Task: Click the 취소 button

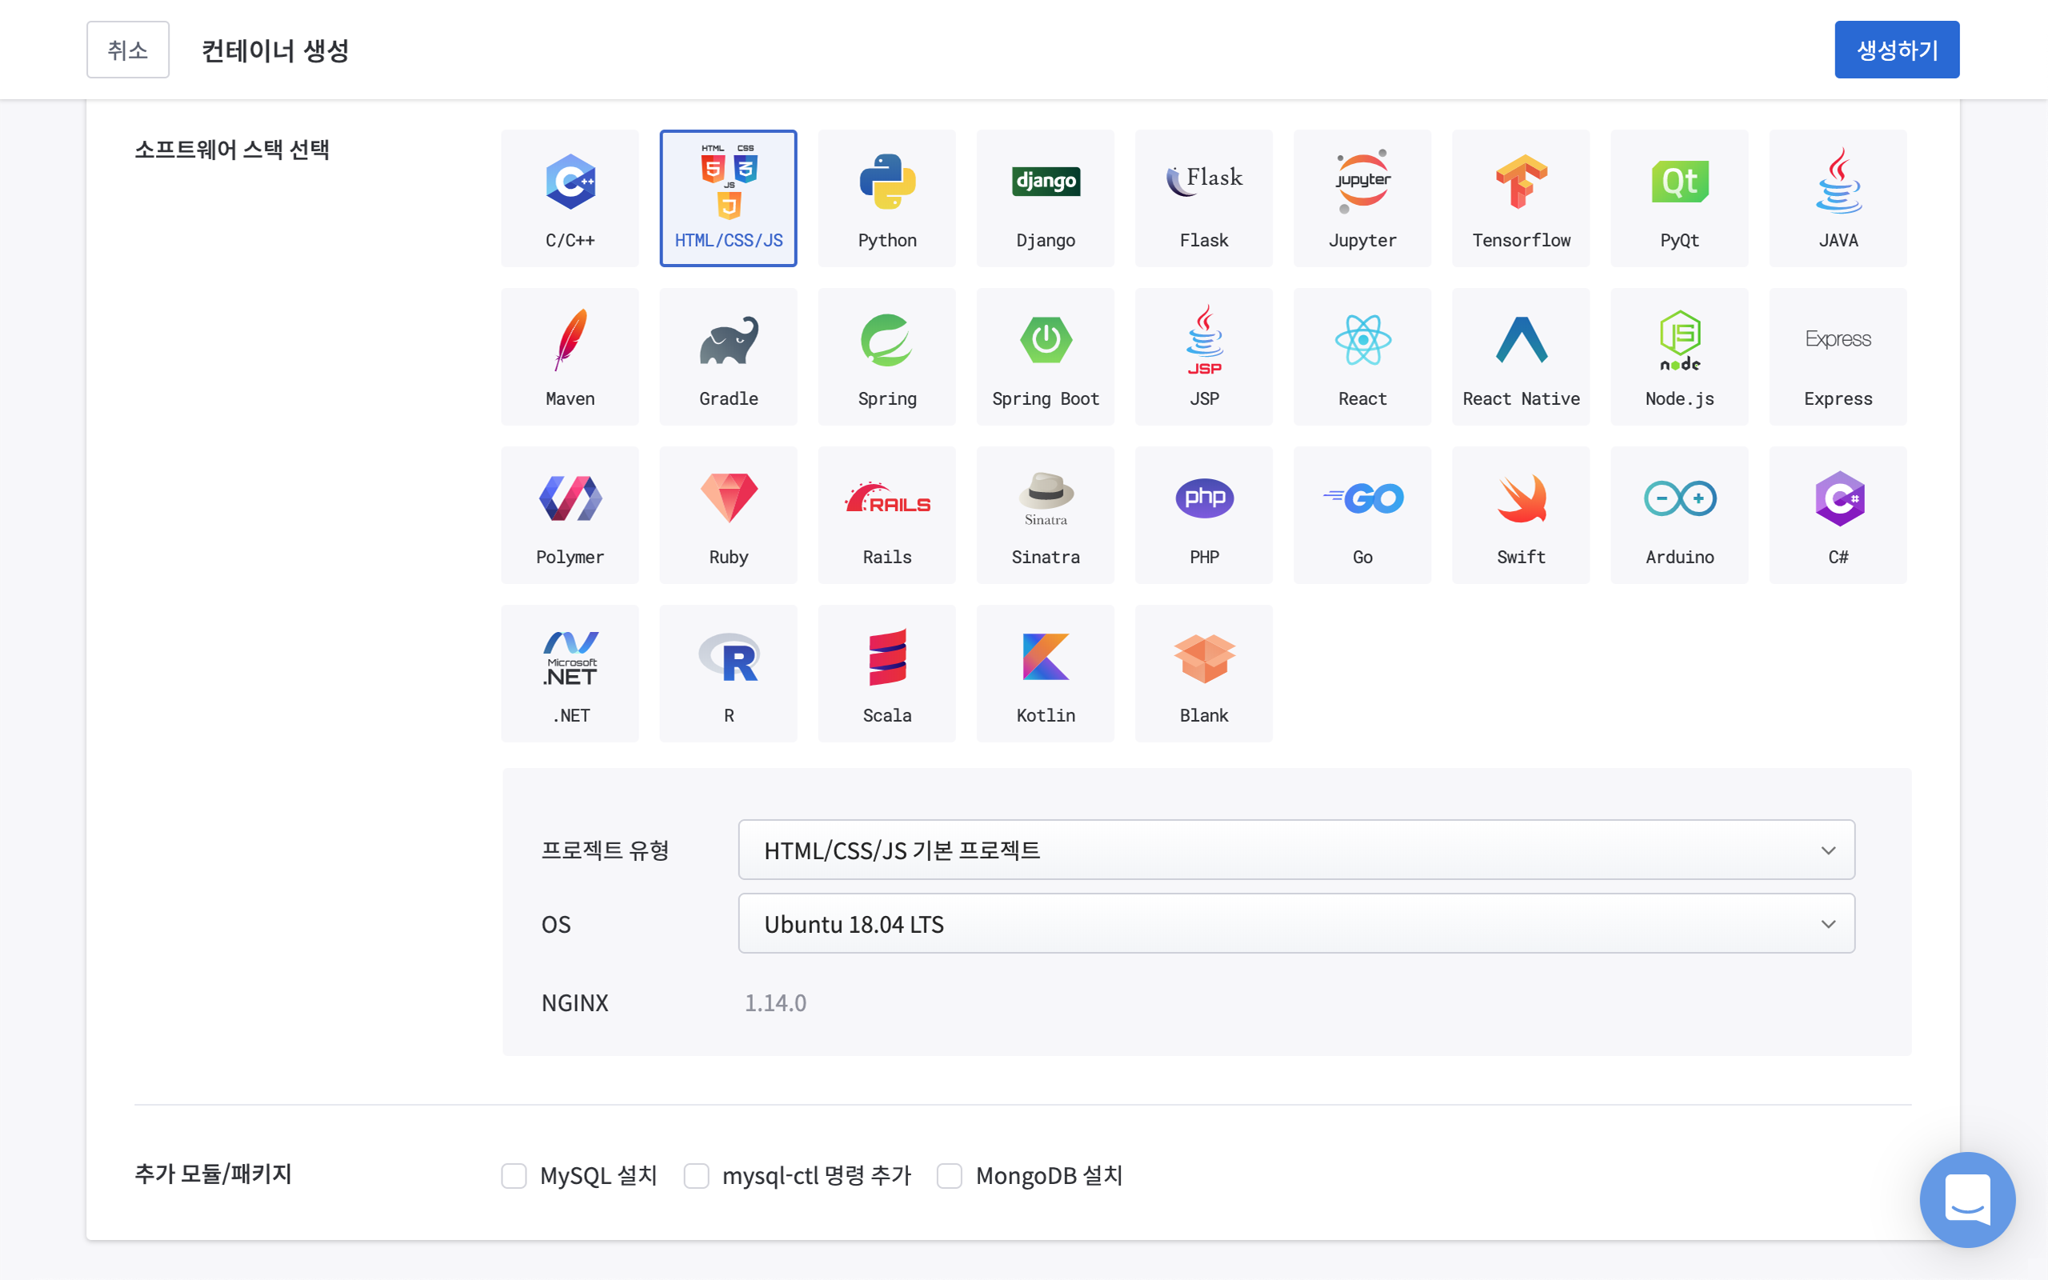Action: [x=128, y=50]
